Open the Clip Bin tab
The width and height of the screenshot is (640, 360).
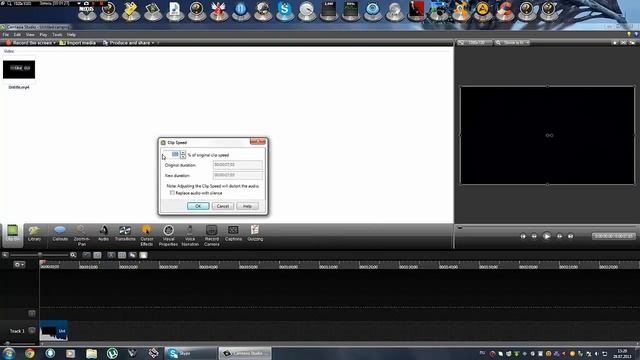(13, 235)
